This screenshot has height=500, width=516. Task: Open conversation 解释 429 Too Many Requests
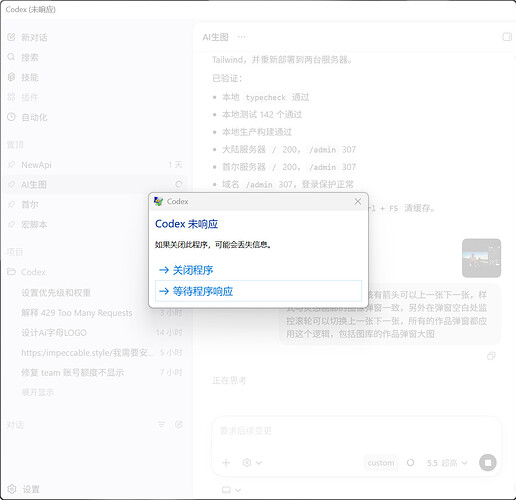coord(77,313)
